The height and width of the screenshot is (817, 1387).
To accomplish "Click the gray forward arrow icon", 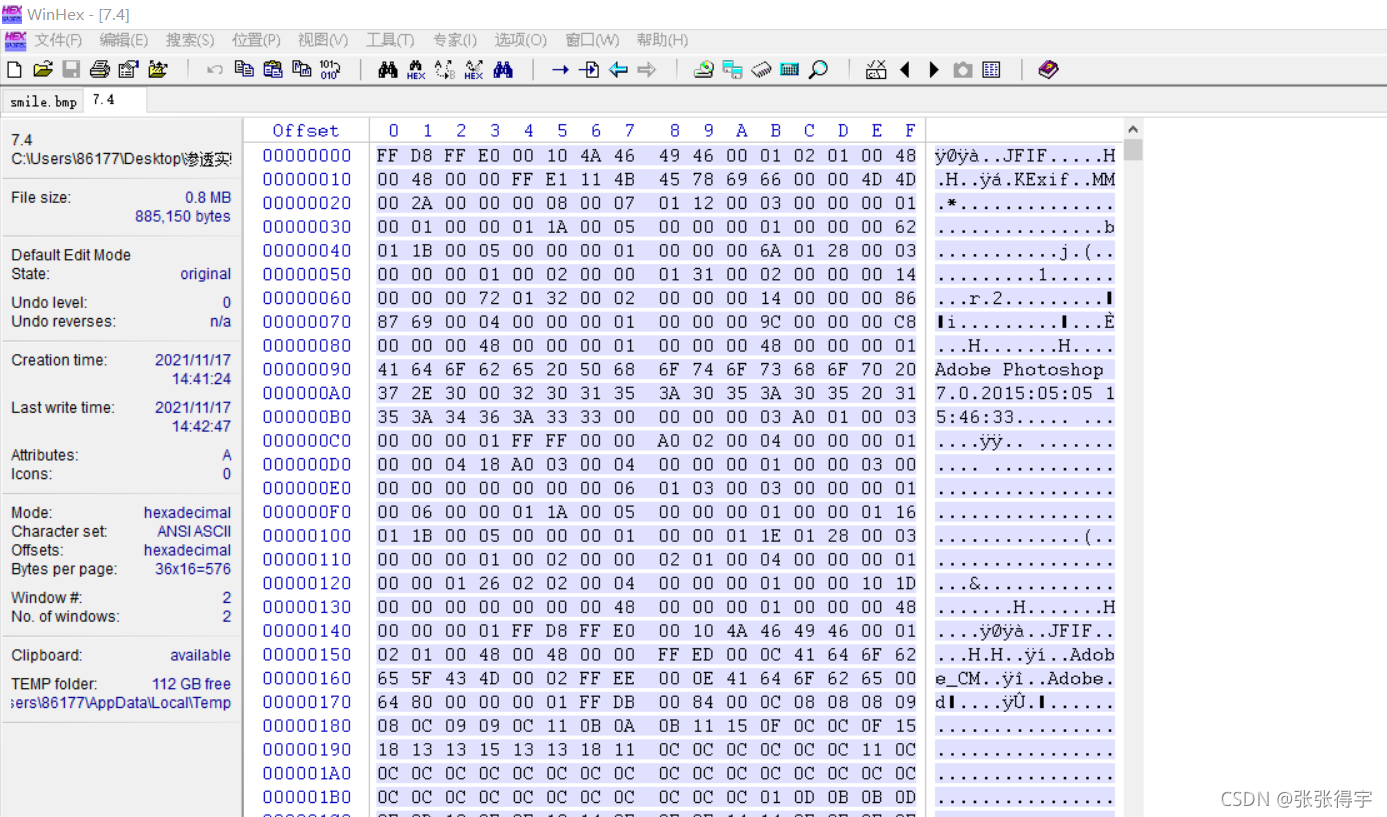I will tap(647, 69).
